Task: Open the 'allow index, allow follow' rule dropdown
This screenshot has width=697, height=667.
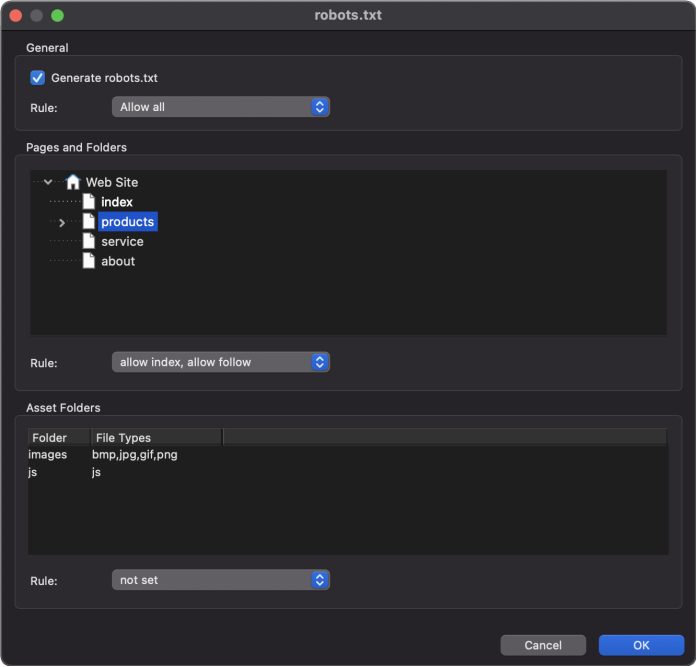Action: click(x=220, y=362)
